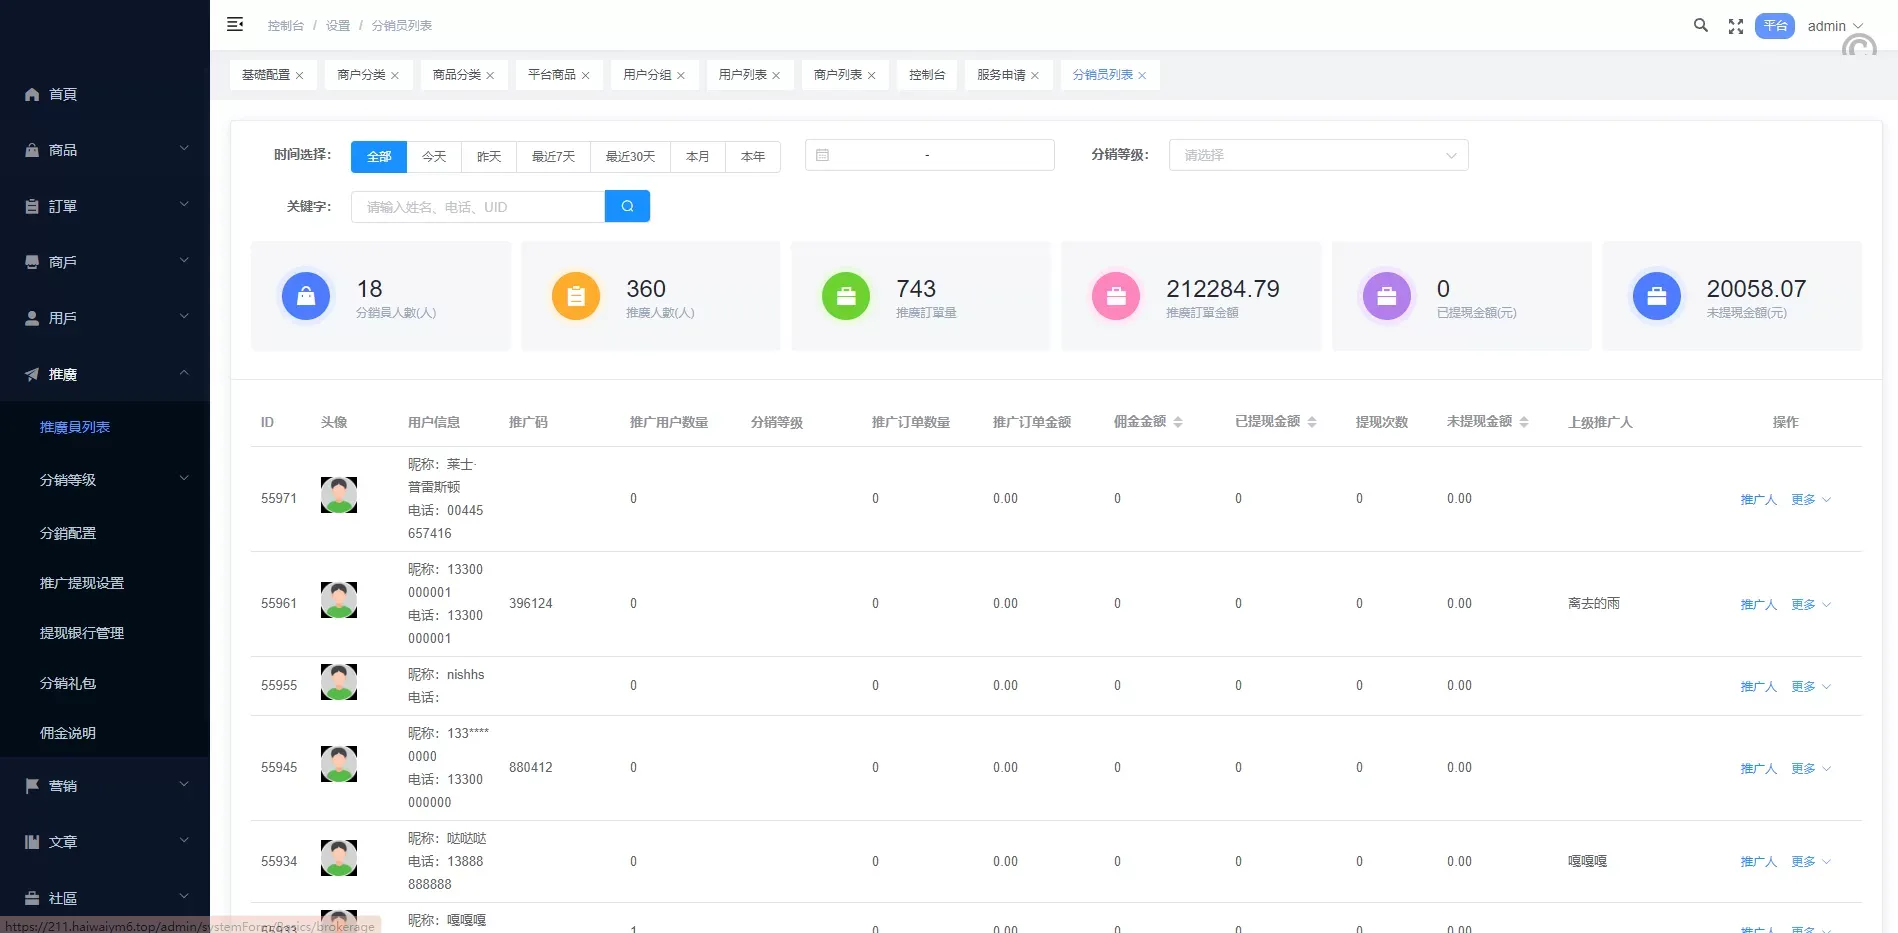This screenshot has width=1898, height=933.
Task: Click 推广人 link for user 55961
Action: click(1758, 604)
